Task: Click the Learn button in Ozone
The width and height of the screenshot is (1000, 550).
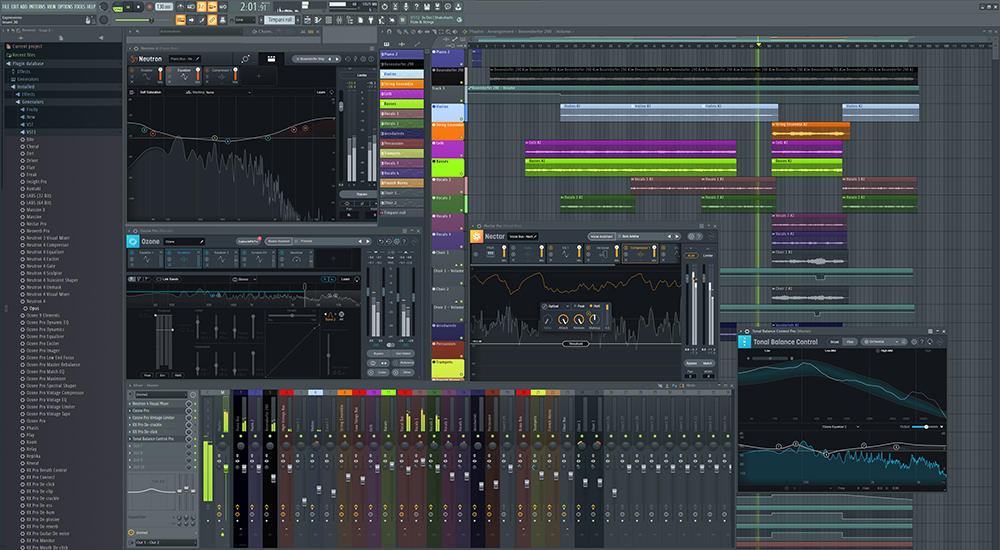Action: click(346, 279)
